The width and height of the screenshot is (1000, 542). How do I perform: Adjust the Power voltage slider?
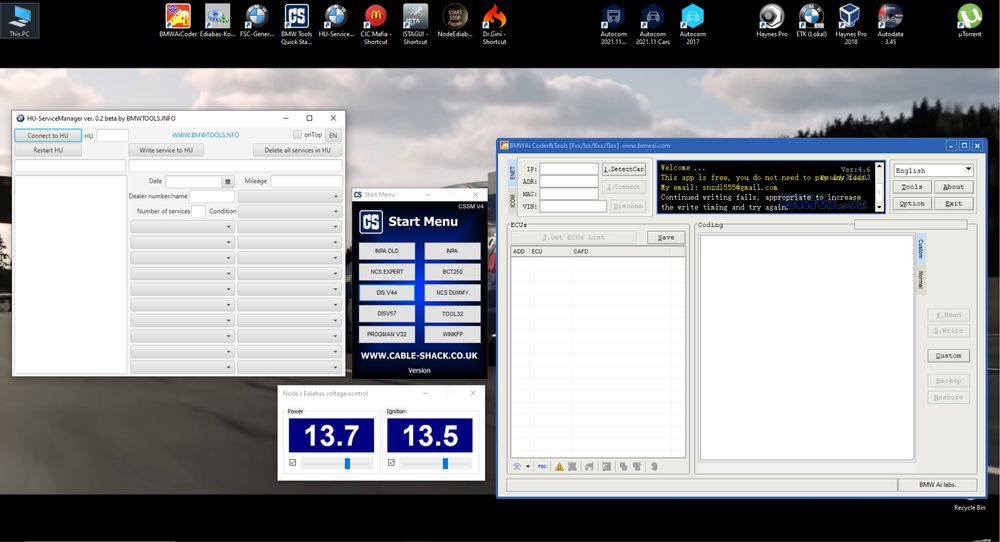click(347, 464)
